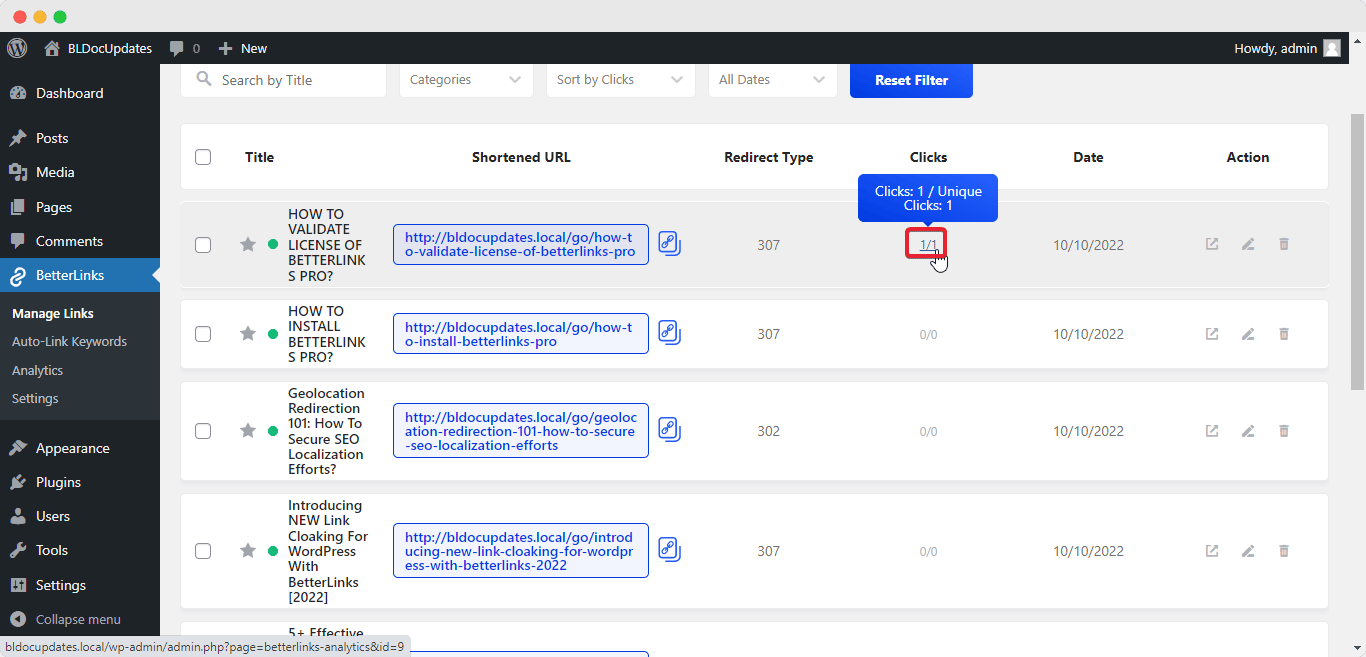Visit the BLDocUpdates site home link
The image size is (1366, 657).
click(x=98, y=48)
